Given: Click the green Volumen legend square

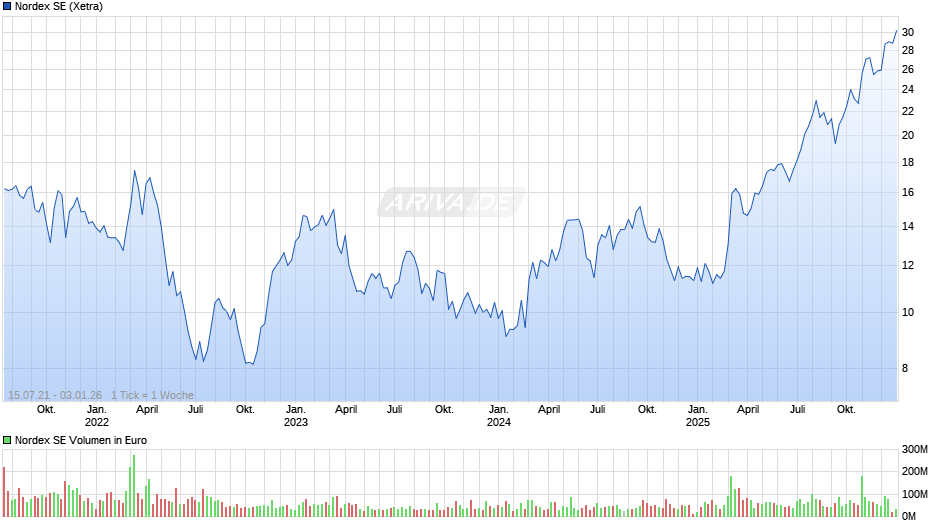Looking at the screenshot, I should click(7, 440).
